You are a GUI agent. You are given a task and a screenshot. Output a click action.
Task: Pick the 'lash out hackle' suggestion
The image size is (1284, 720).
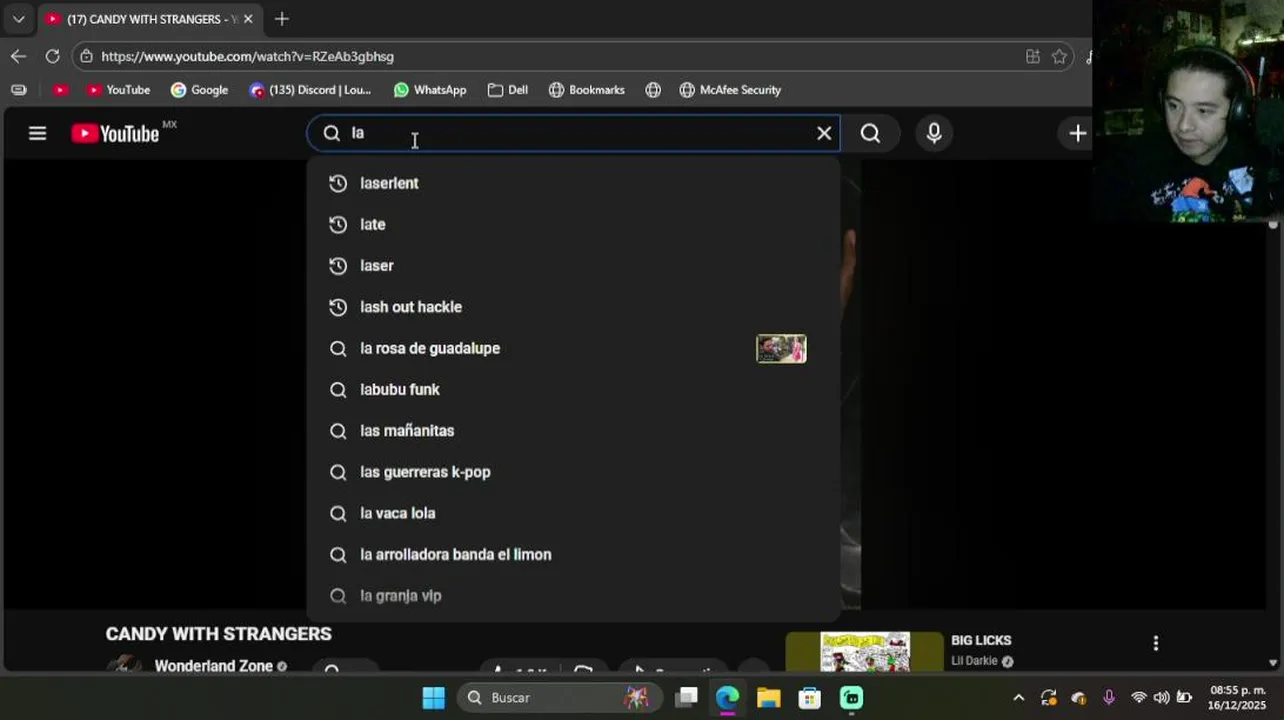(x=573, y=307)
